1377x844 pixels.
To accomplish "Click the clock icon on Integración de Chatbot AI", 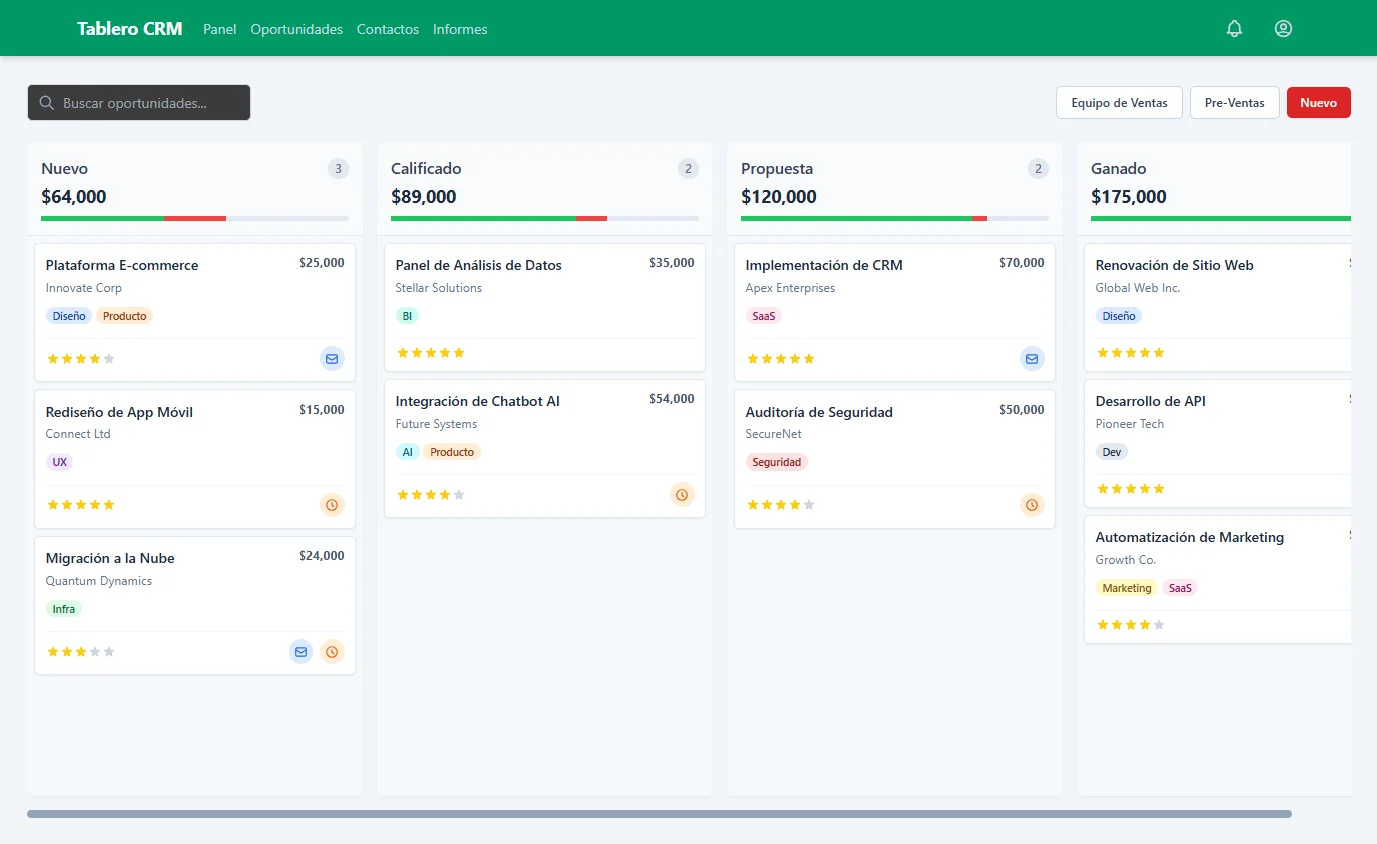I will point(681,494).
